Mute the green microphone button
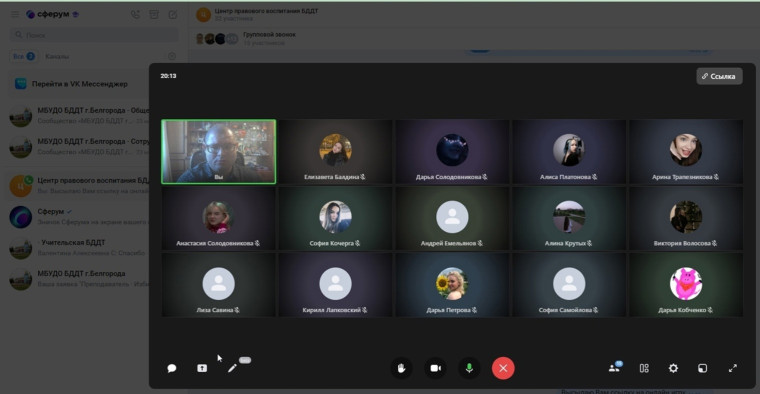The image size is (760, 394). click(469, 368)
